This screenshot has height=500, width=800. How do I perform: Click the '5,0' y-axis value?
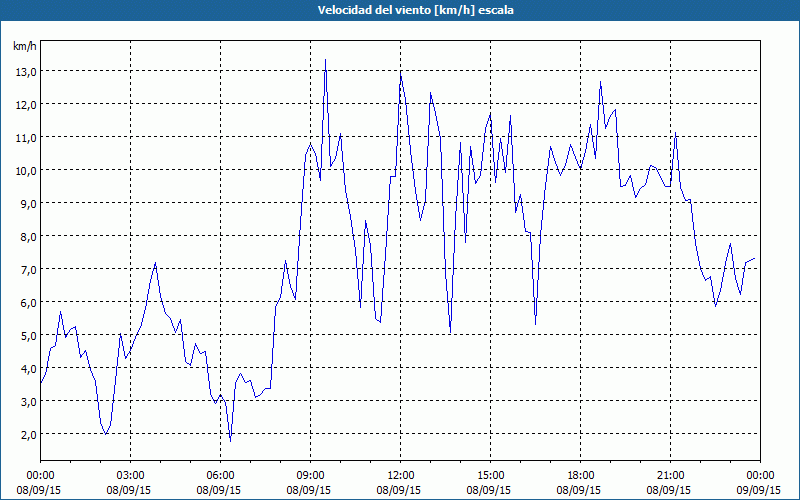coord(29,336)
